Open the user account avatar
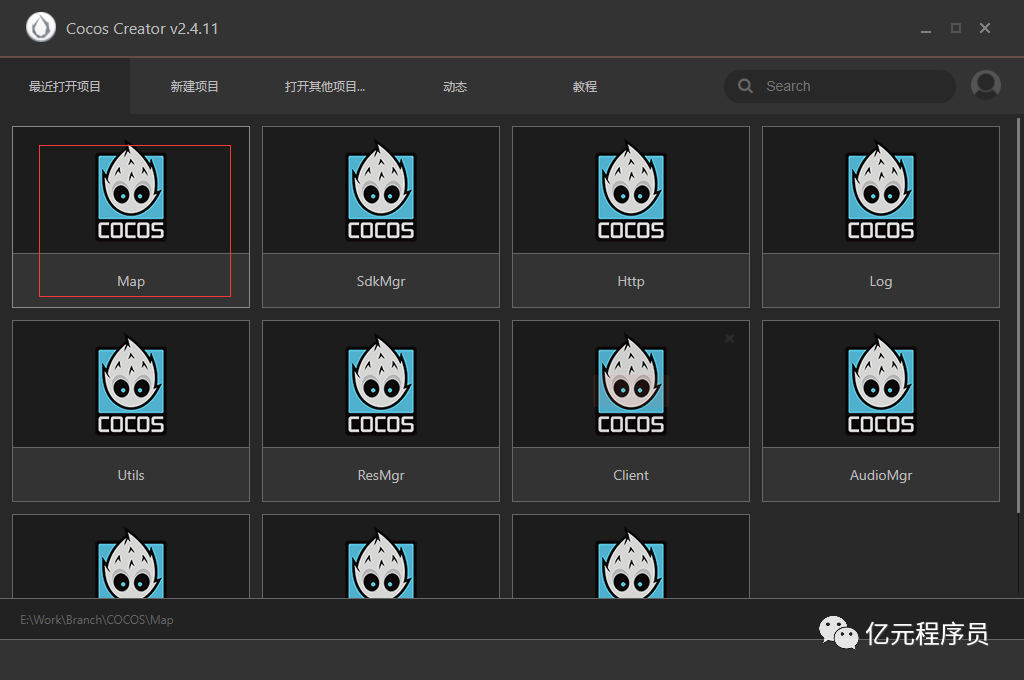Image resolution: width=1024 pixels, height=680 pixels. coord(985,86)
